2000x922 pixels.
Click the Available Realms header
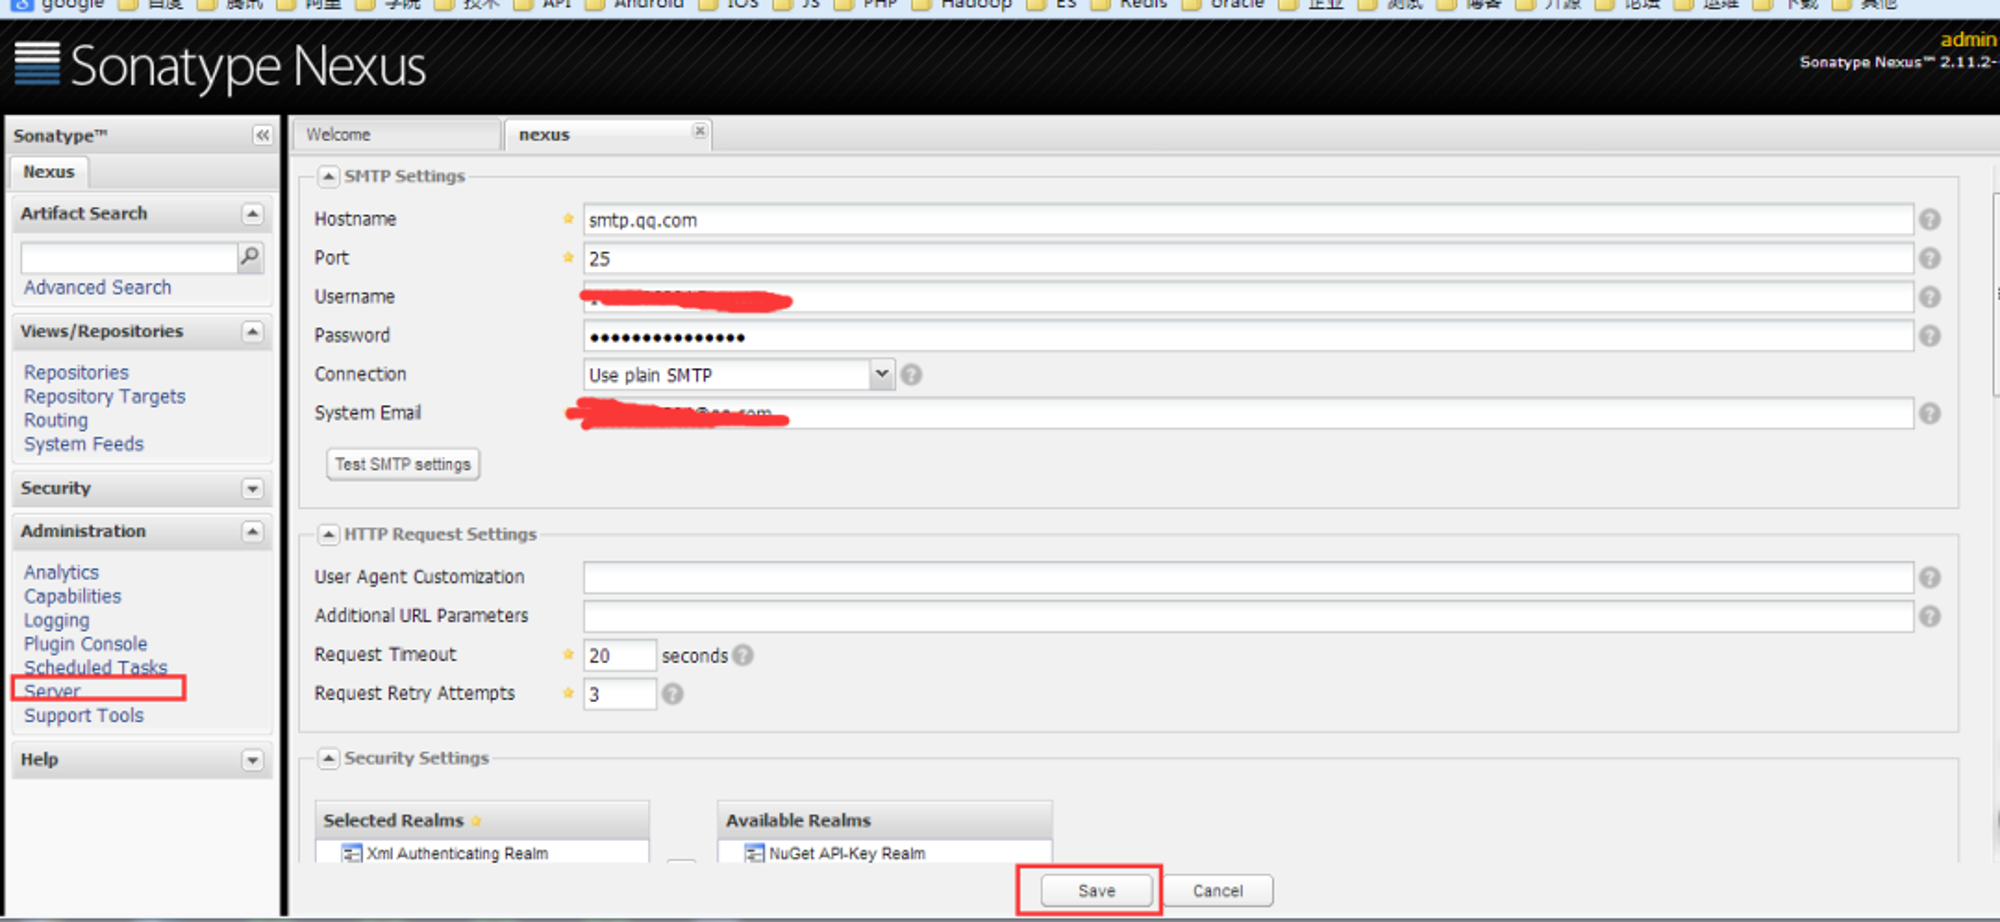885,820
